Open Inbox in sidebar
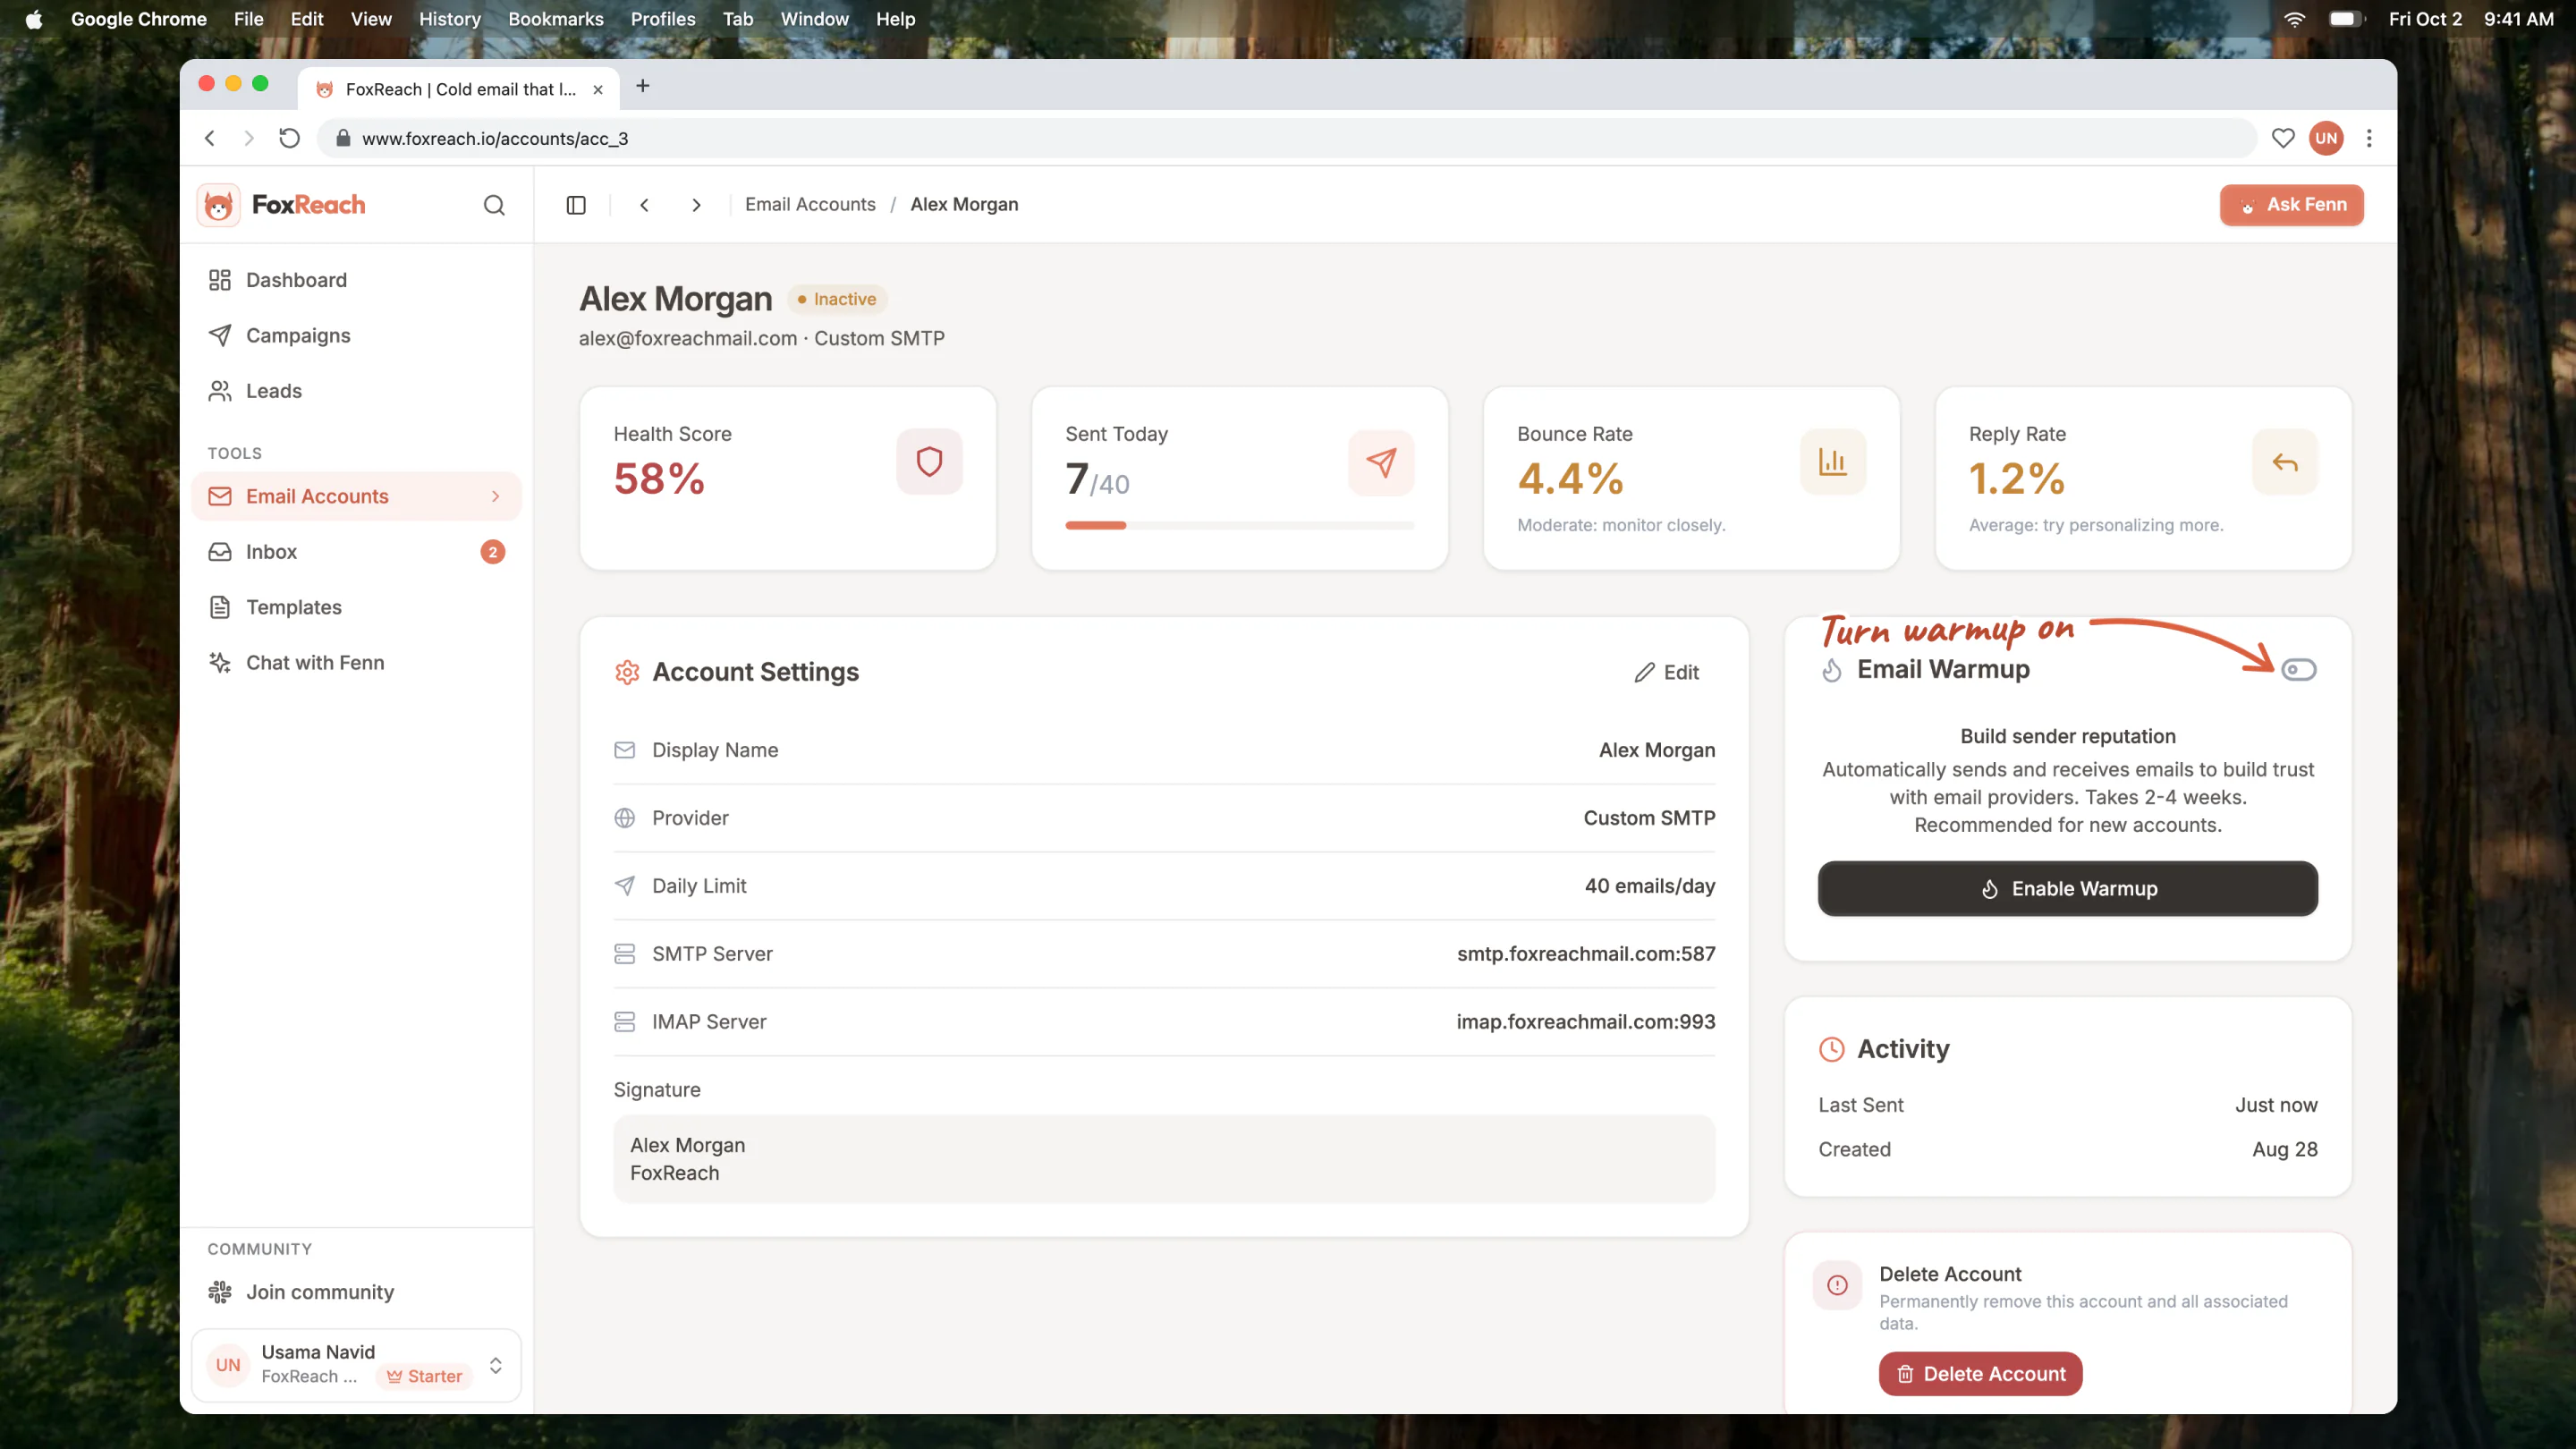The height and width of the screenshot is (1449, 2576). 356,552
